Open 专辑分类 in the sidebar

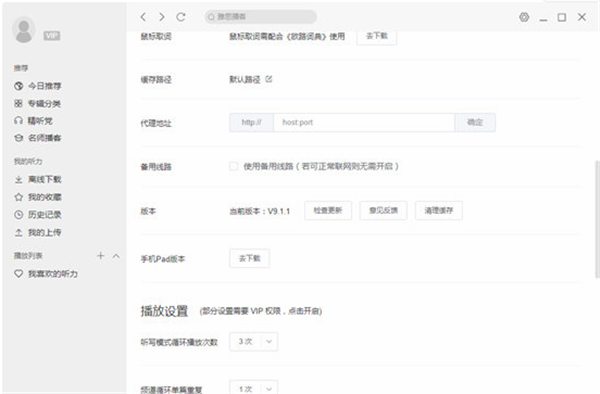click(x=38, y=103)
